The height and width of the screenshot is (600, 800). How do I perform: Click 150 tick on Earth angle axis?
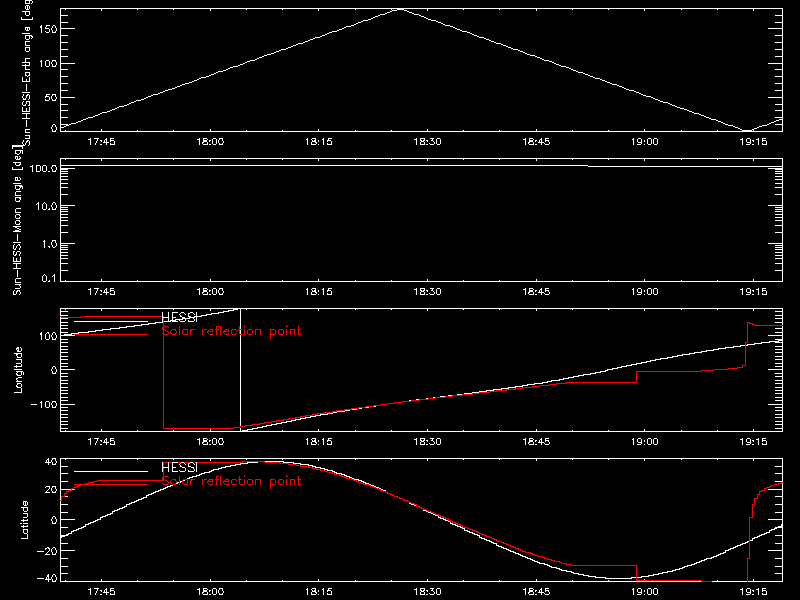coord(47,29)
